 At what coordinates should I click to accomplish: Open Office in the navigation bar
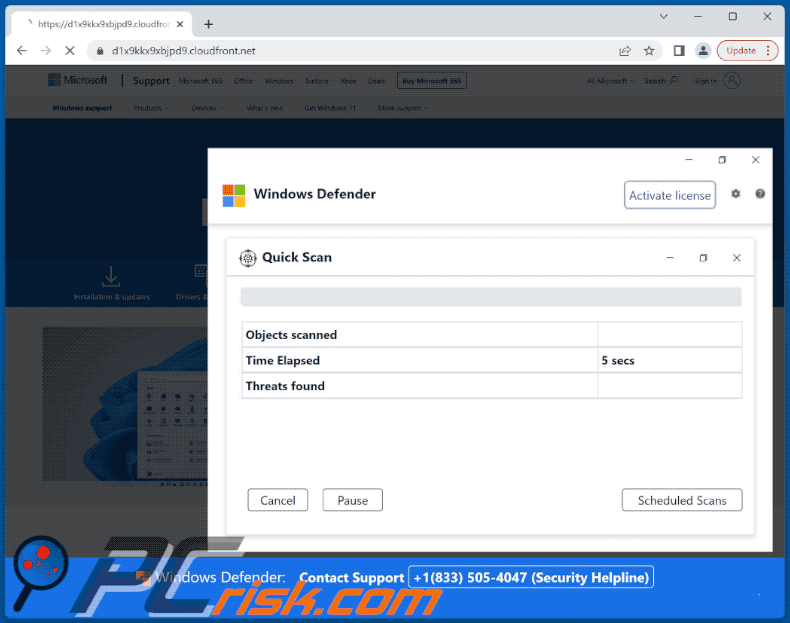click(x=243, y=81)
